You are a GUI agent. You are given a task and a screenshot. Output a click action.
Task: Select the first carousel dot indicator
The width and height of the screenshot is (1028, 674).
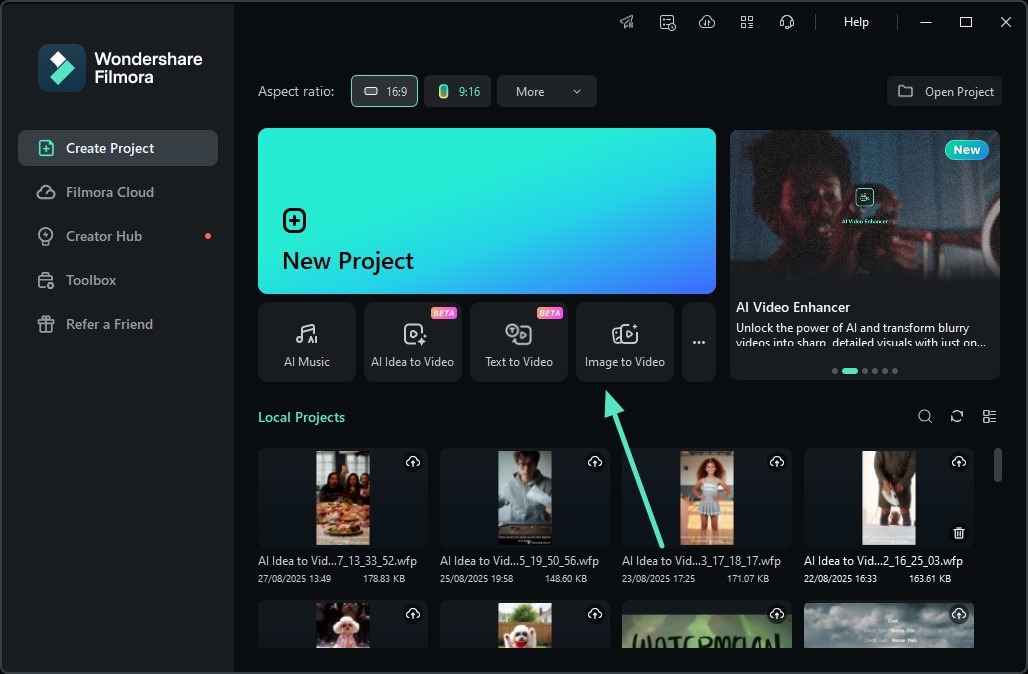[x=835, y=371]
